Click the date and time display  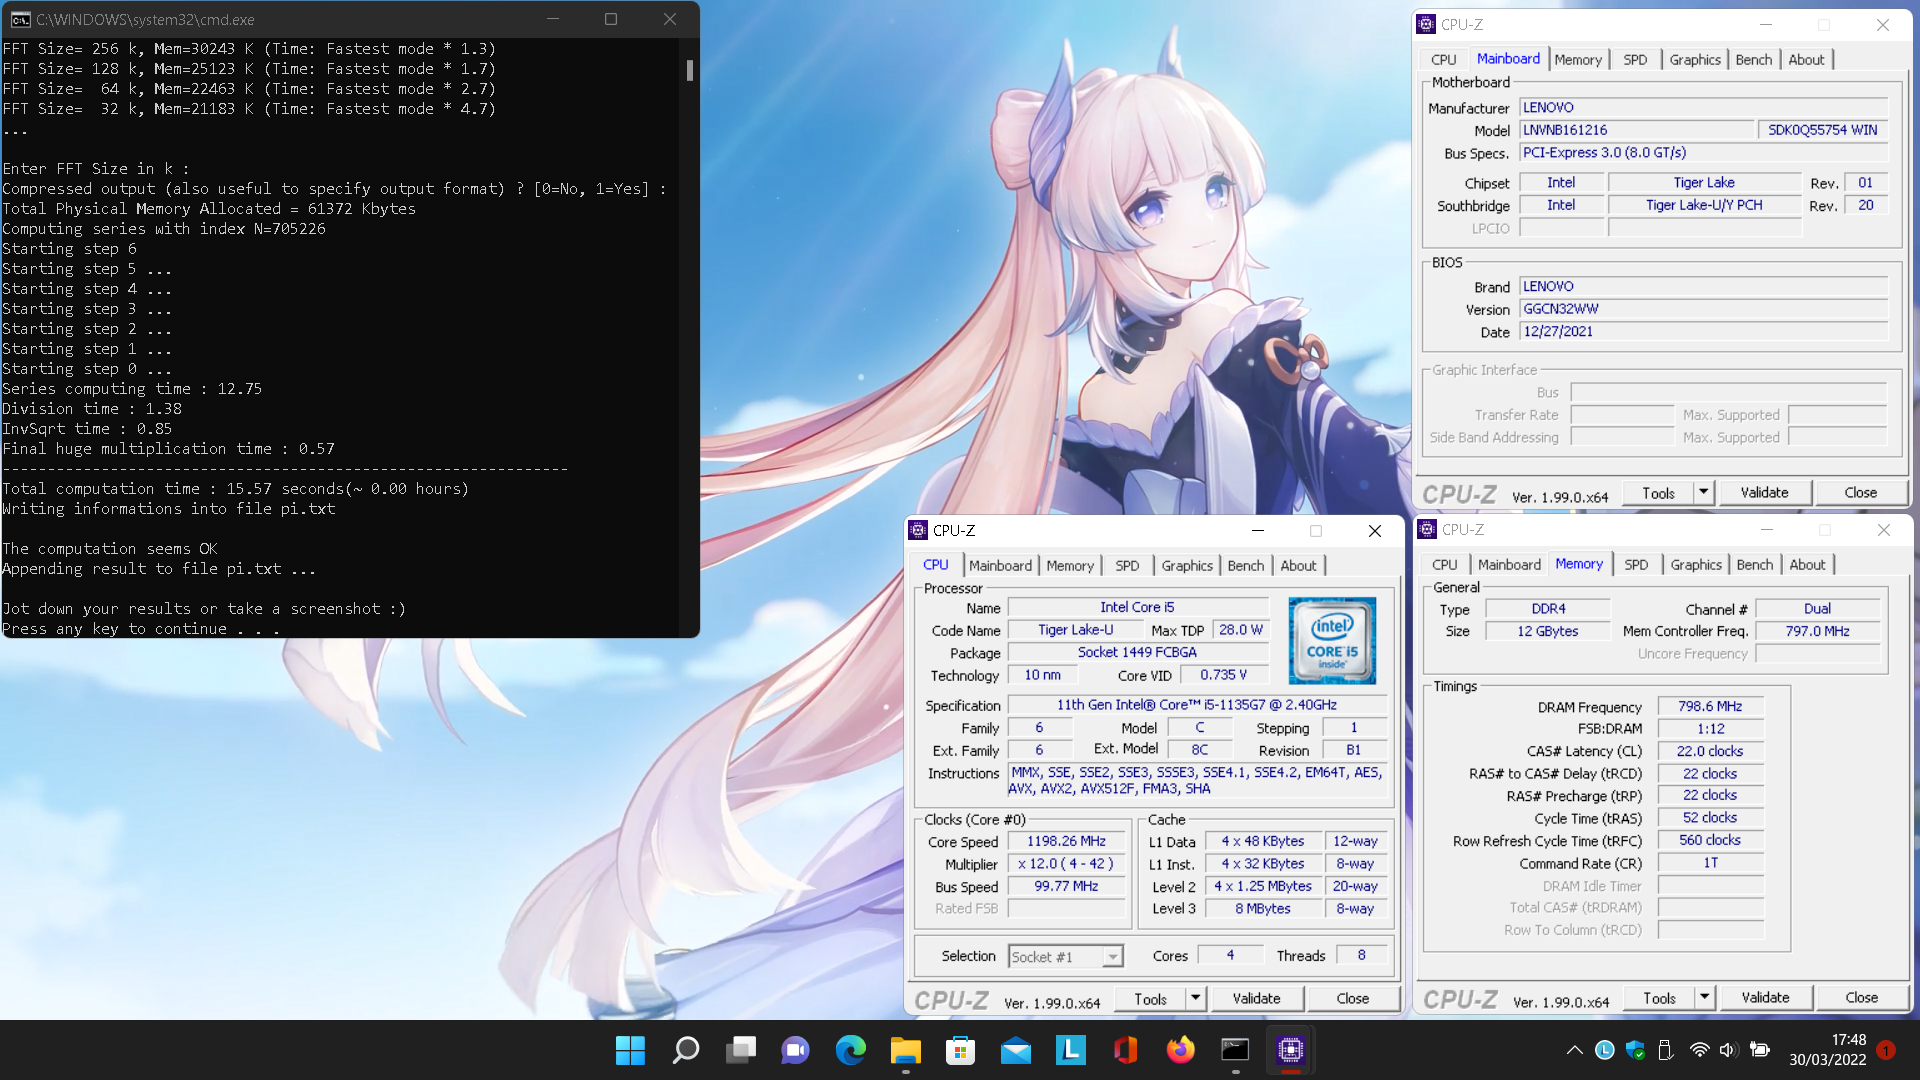tap(1828, 1050)
